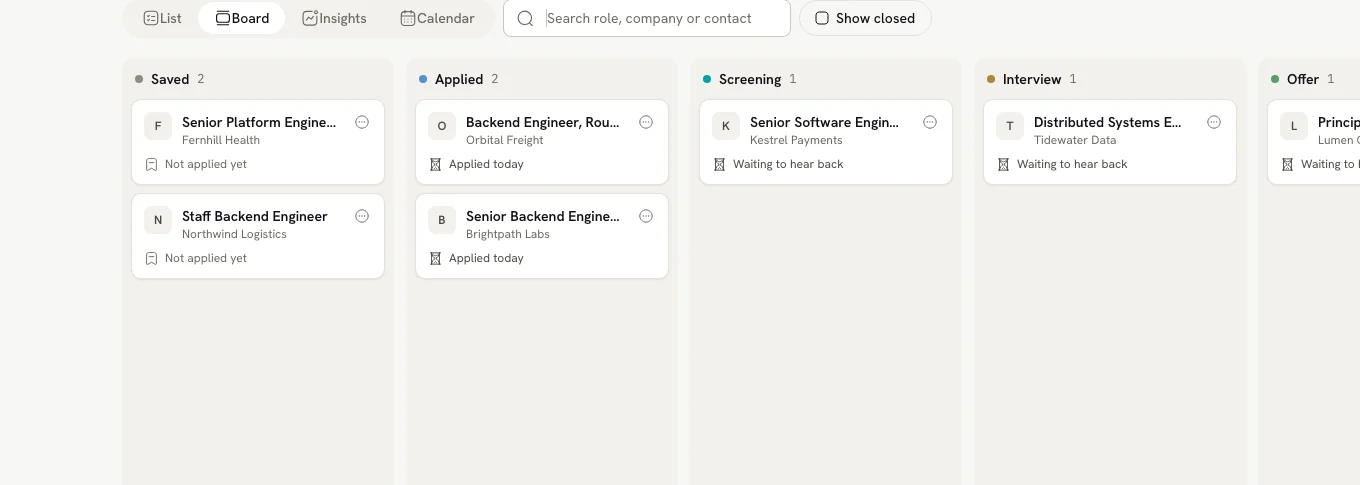
Task: Click the Screening column teal dot
Action: coord(707,79)
